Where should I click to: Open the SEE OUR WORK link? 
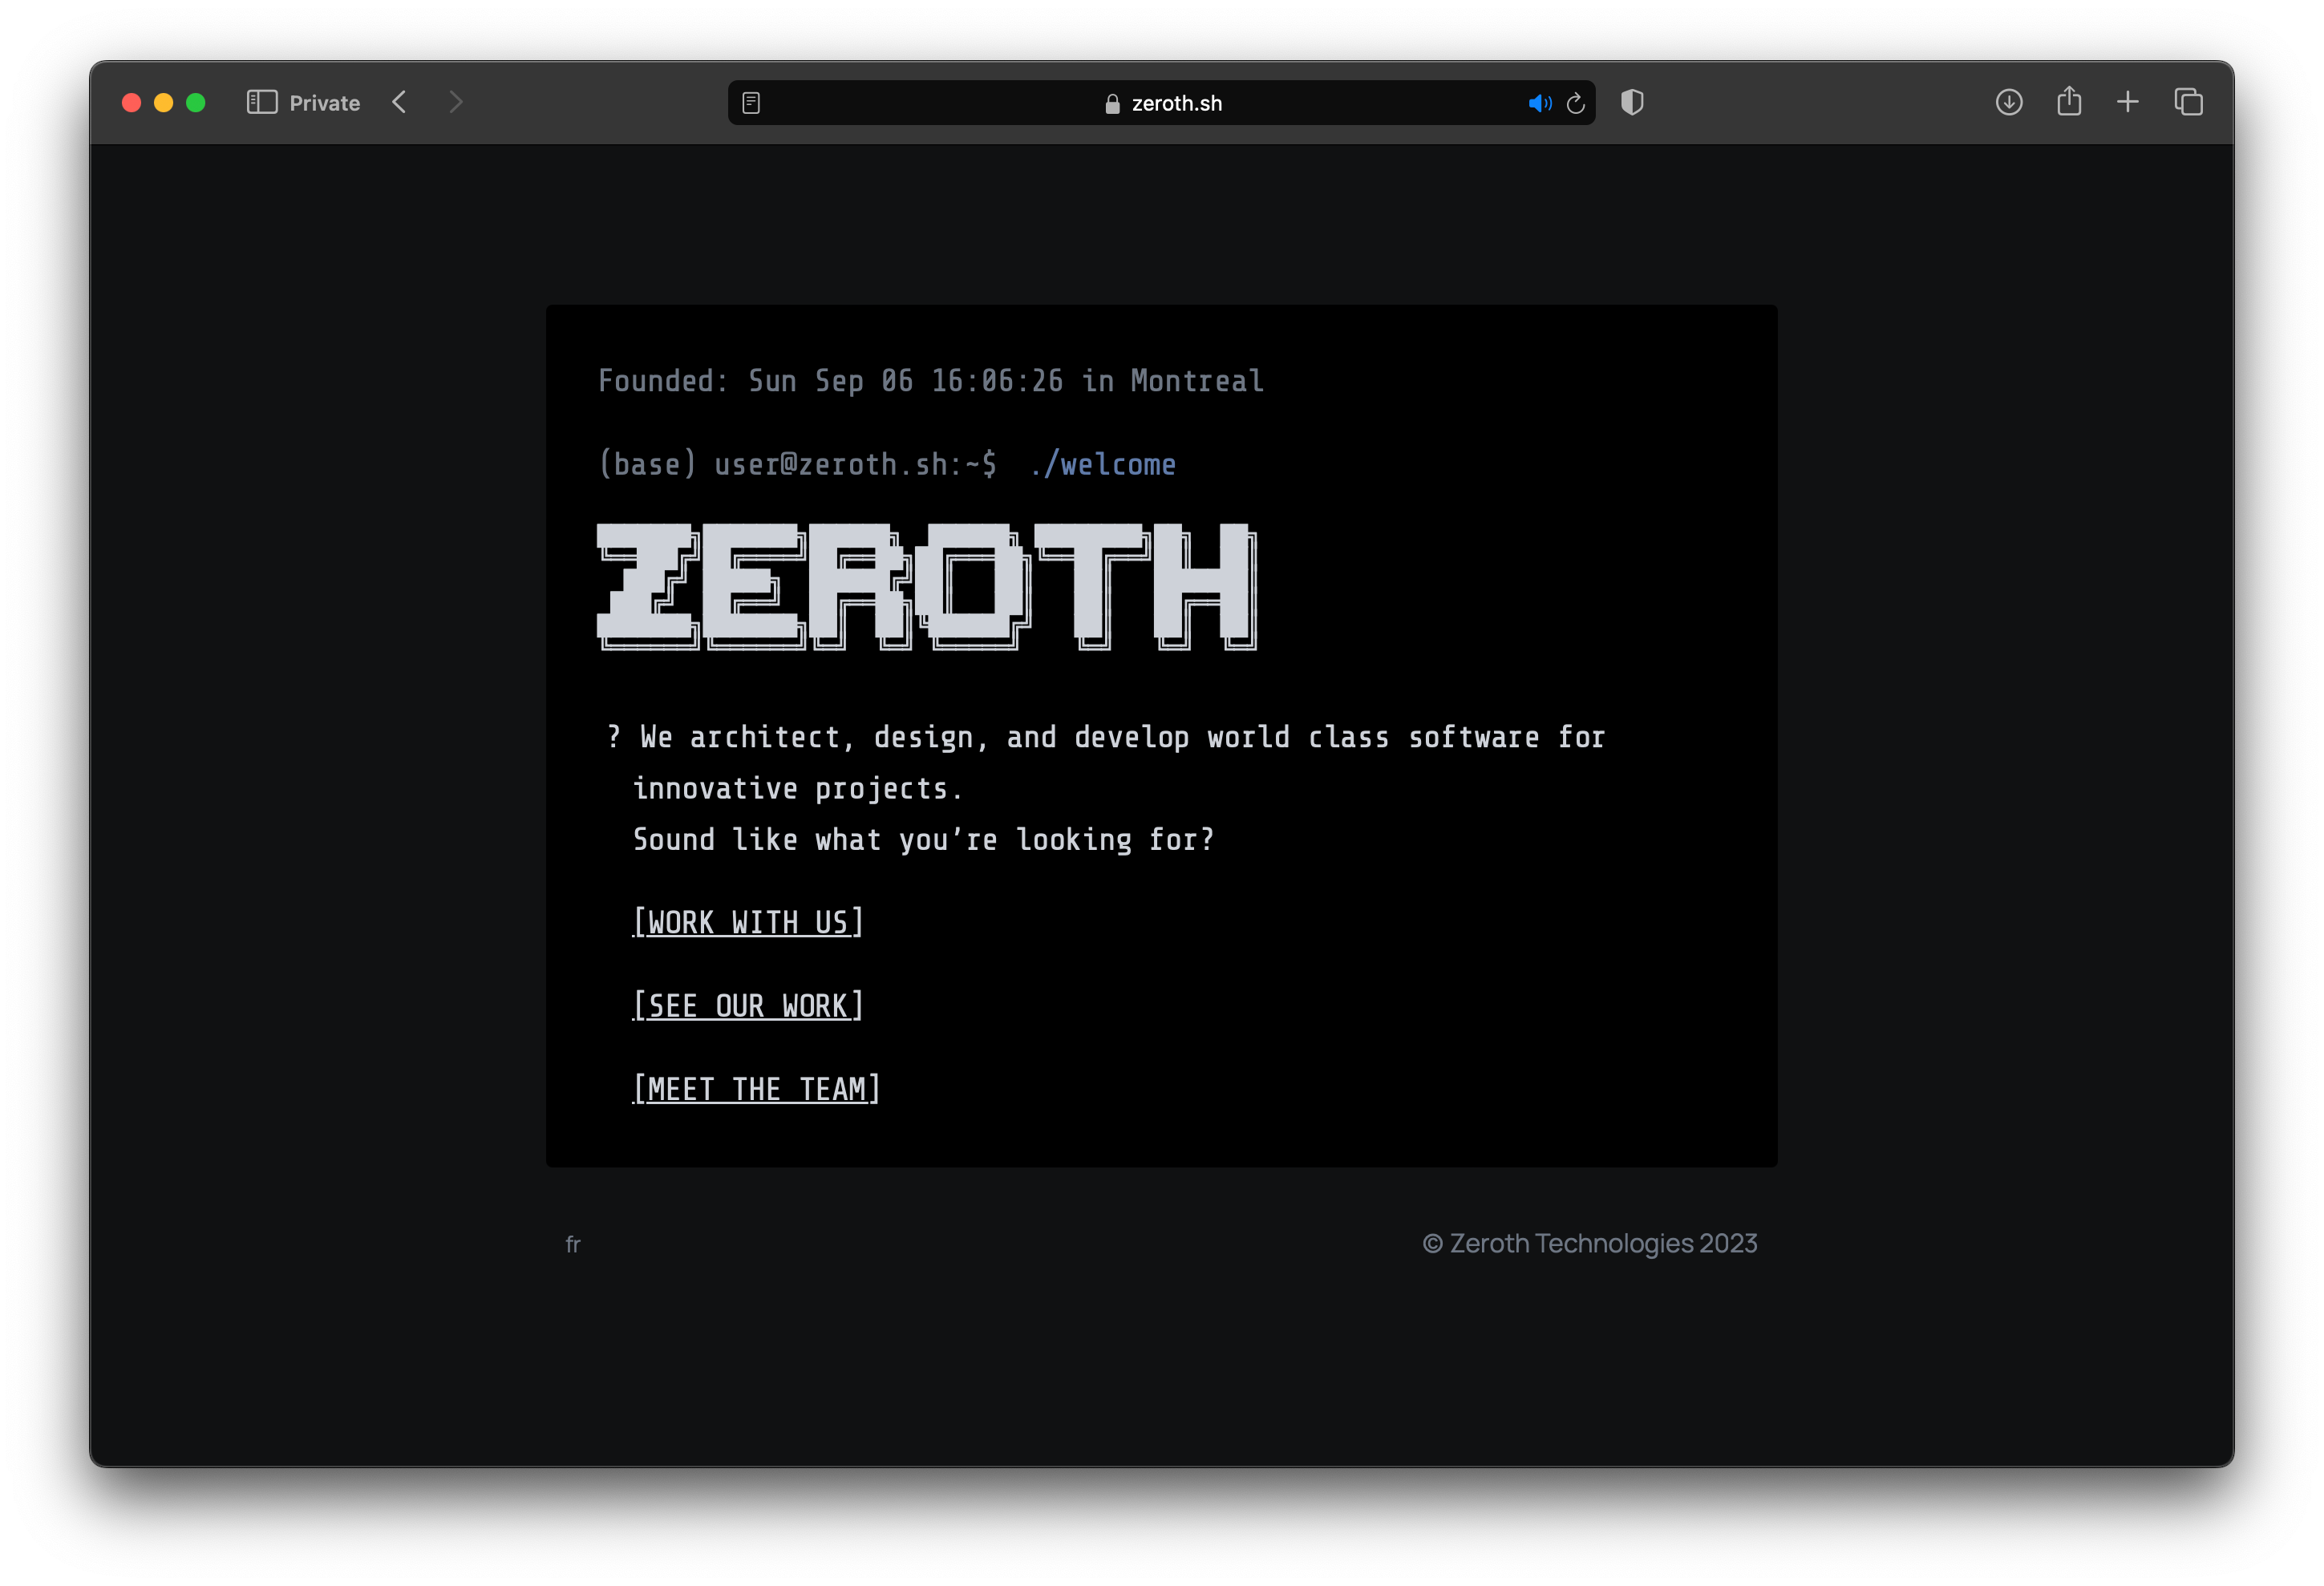coord(746,1005)
